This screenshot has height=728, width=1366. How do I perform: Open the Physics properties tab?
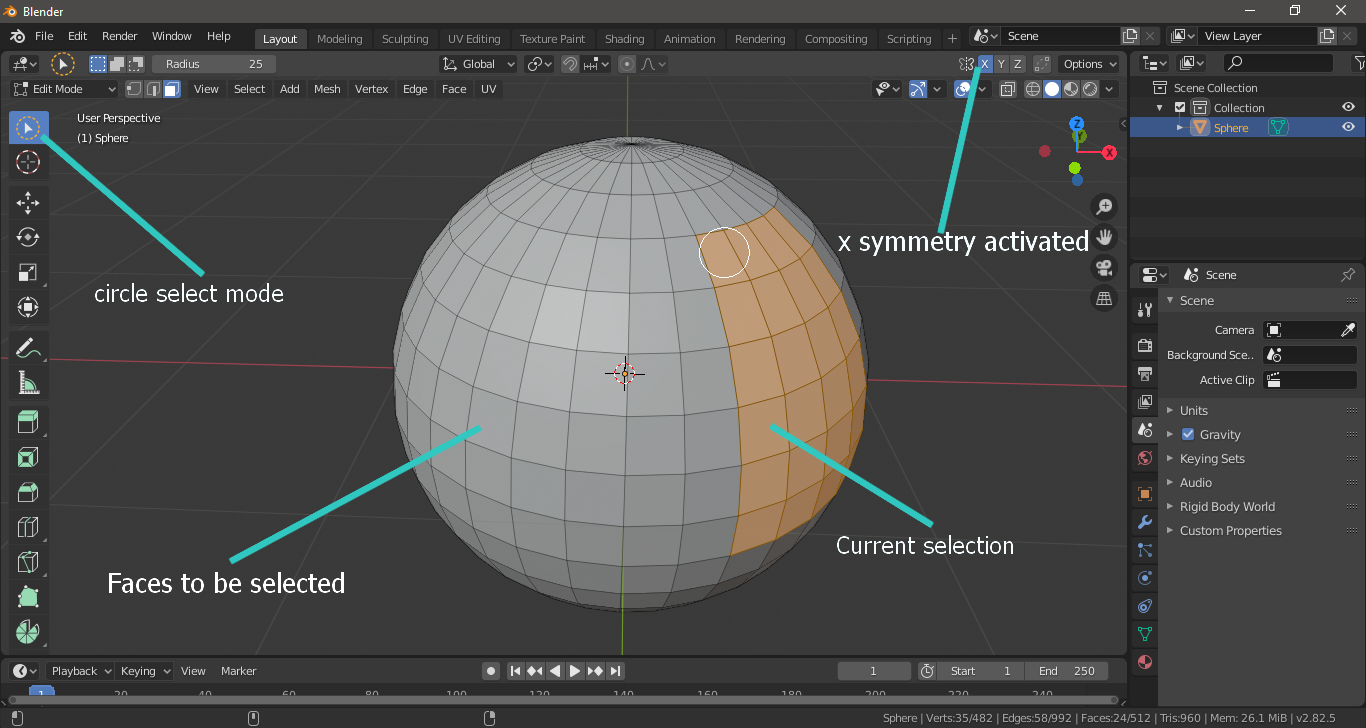[1145, 578]
